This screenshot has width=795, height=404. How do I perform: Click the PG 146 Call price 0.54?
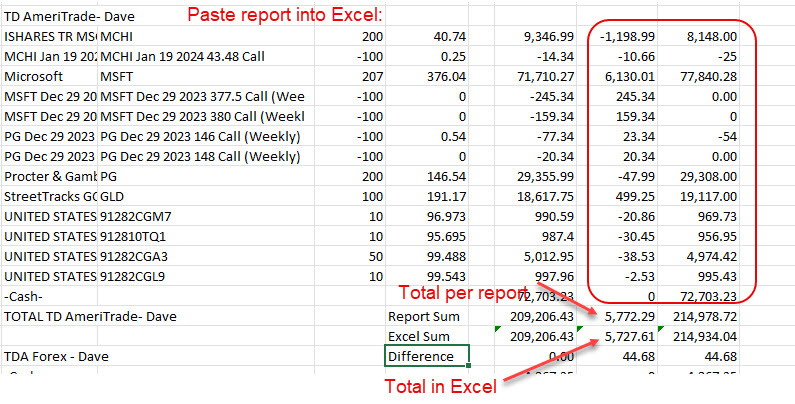pyautogui.click(x=427, y=136)
